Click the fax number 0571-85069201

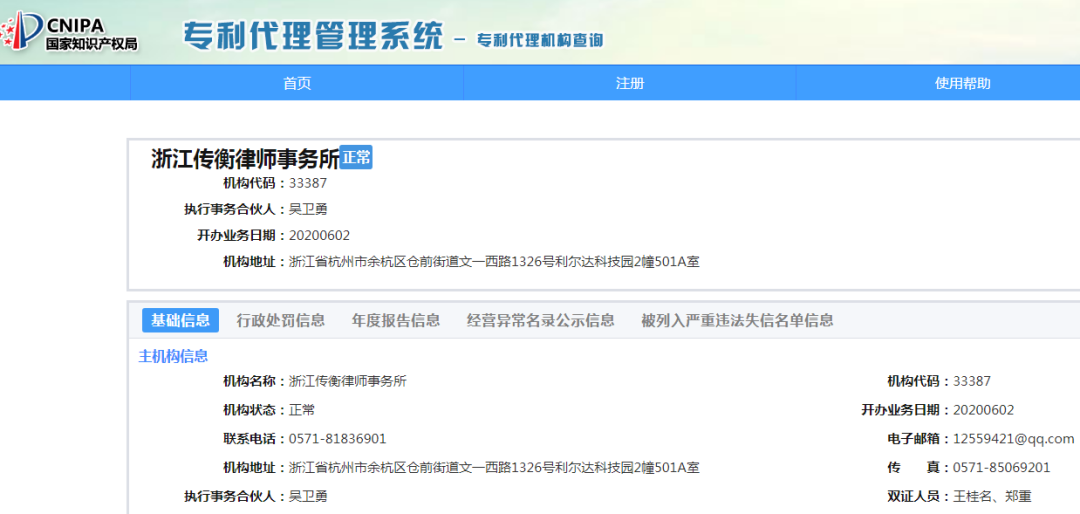pos(1001,467)
